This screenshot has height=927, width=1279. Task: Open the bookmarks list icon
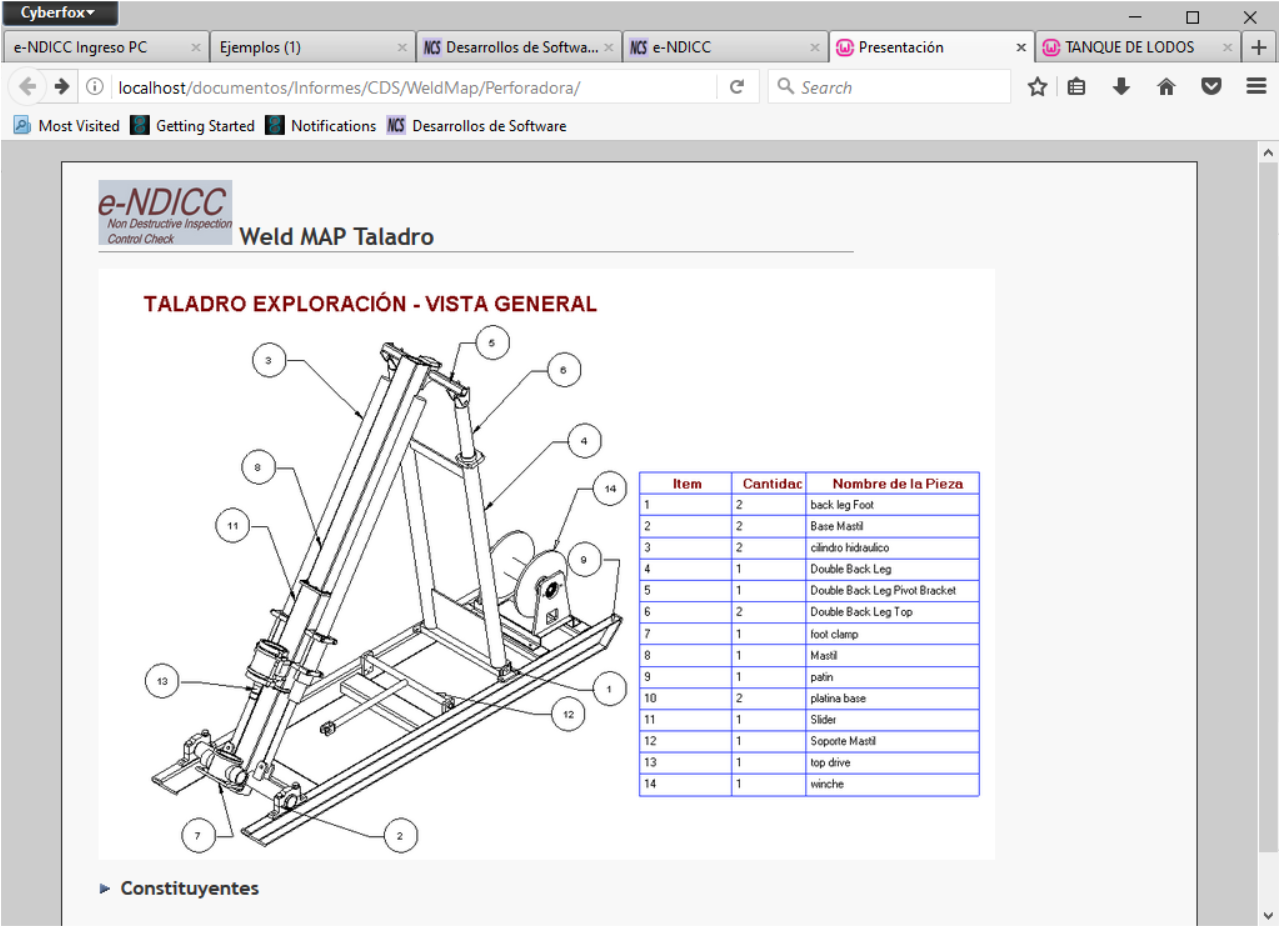point(1076,87)
